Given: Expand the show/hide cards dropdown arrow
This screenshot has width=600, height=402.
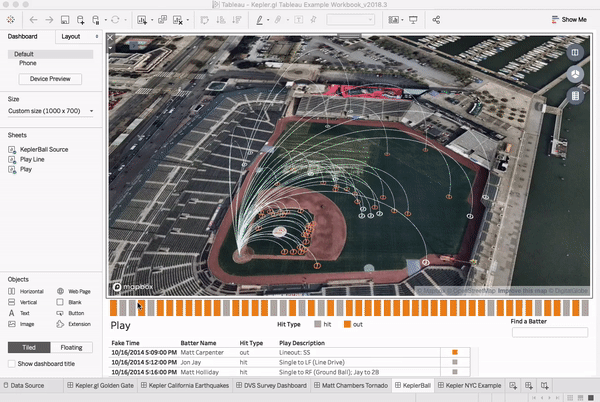Looking at the screenshot, I should (402, 20).
